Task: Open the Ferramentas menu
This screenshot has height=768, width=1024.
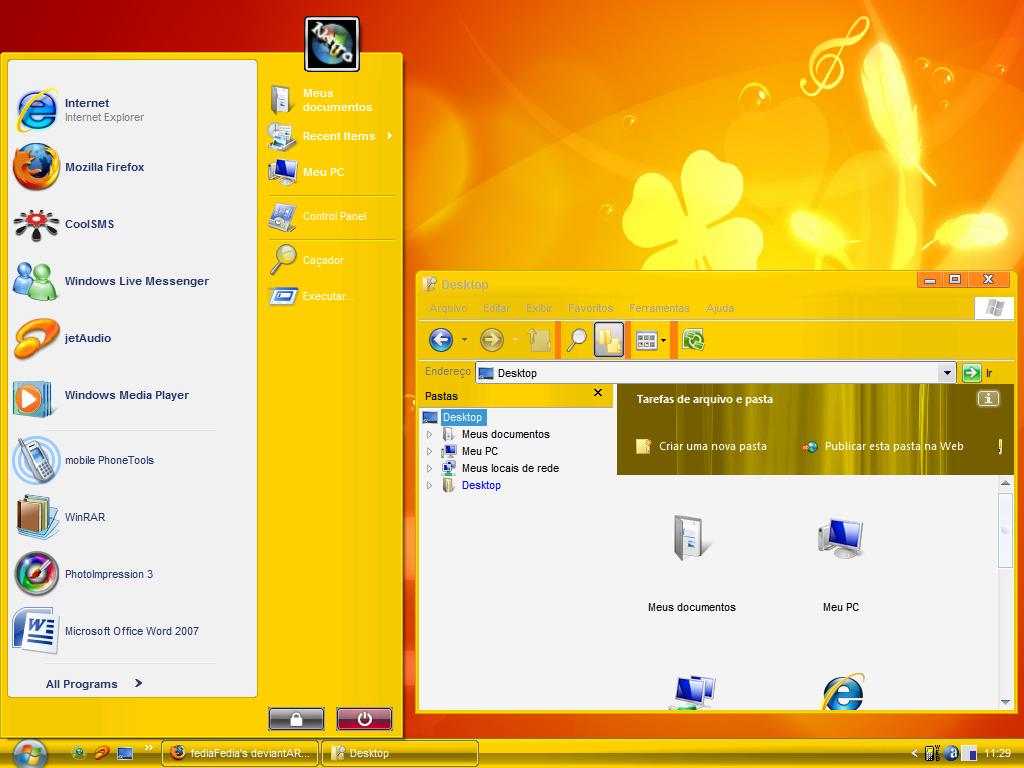Action: tap(659, 308)
